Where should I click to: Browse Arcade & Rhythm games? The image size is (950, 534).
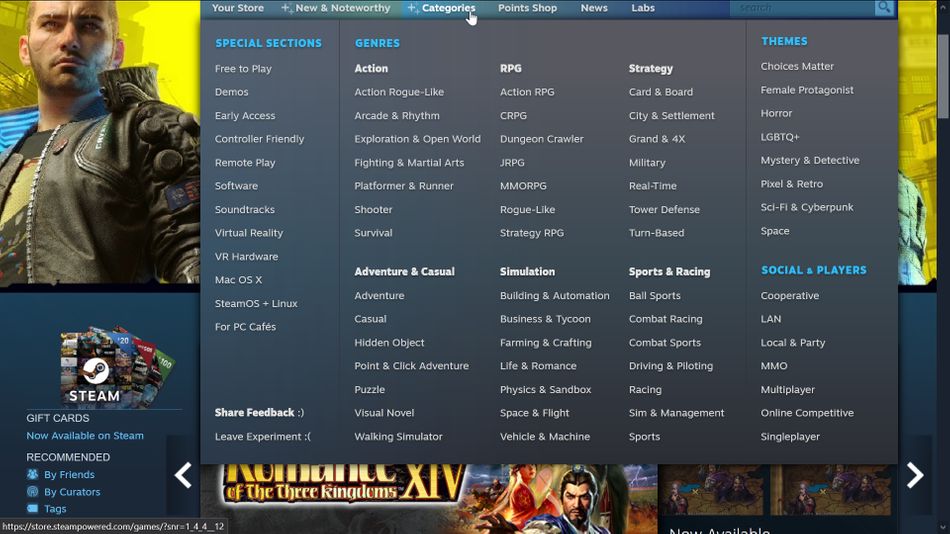(x=397, y=116)
